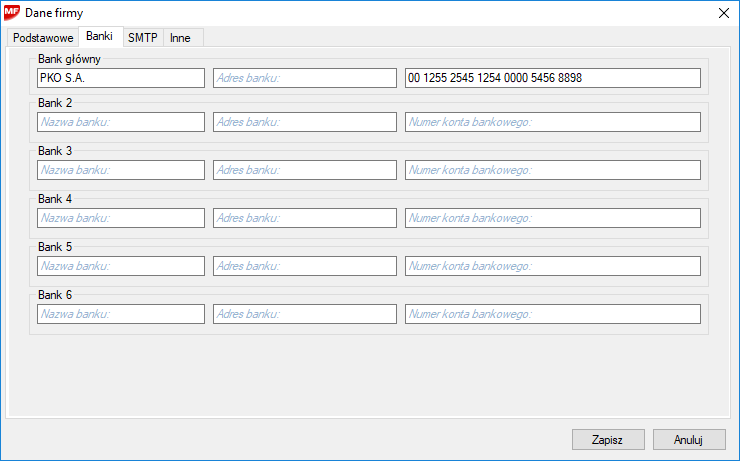This screenshot has height=461, width=740.
Task: Select the Bank 2 name field
Action: tap(120, 122)
